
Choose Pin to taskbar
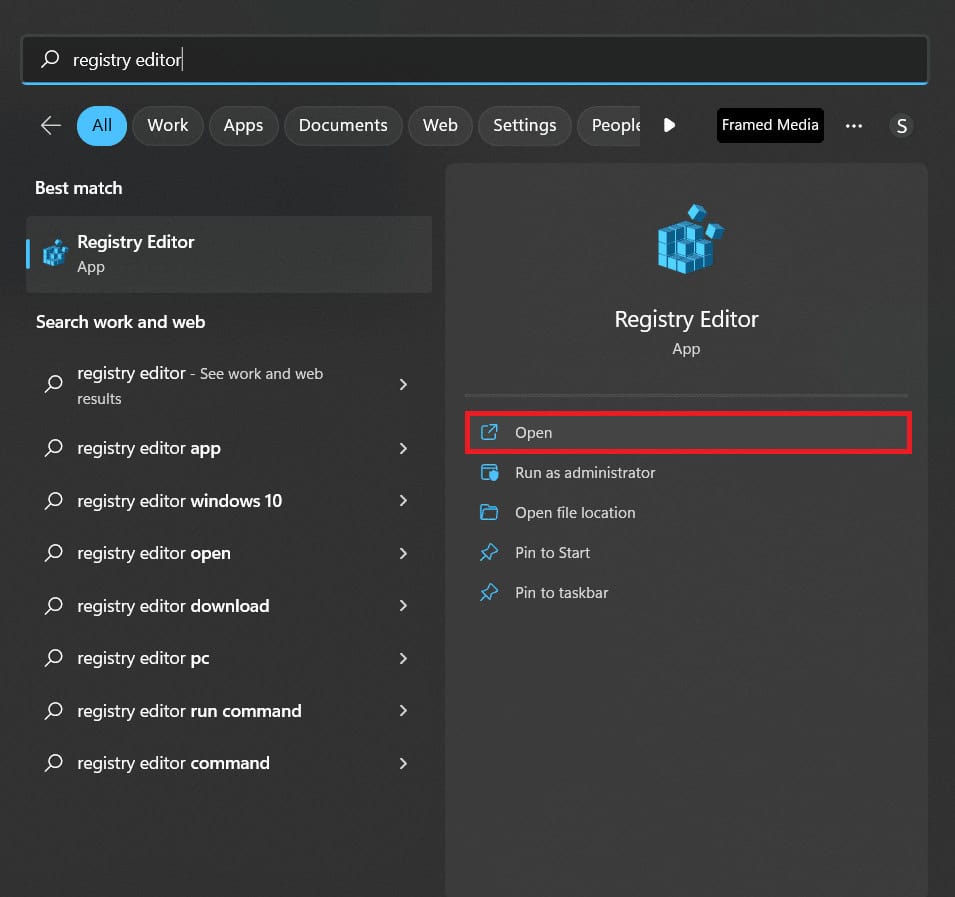[x=688, y=593]
